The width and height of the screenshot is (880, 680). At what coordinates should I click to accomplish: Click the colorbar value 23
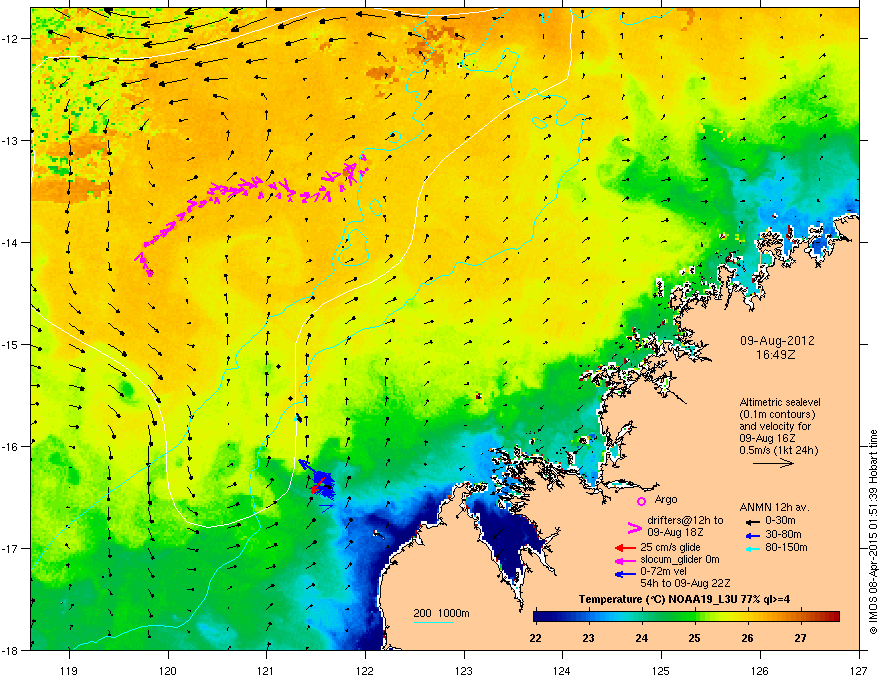pos(588,638)
